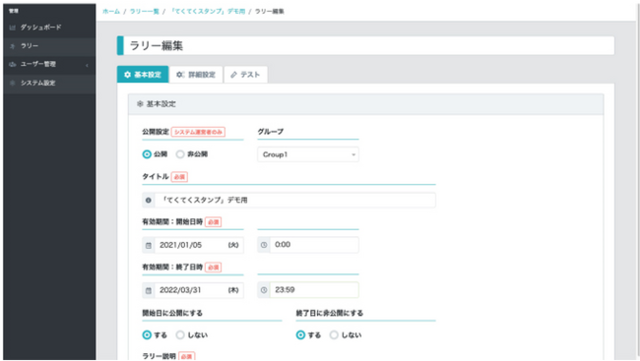640x361 pixels.
Task: Click the dashboard chart icon in sidebar
Action: coord(12,28)
